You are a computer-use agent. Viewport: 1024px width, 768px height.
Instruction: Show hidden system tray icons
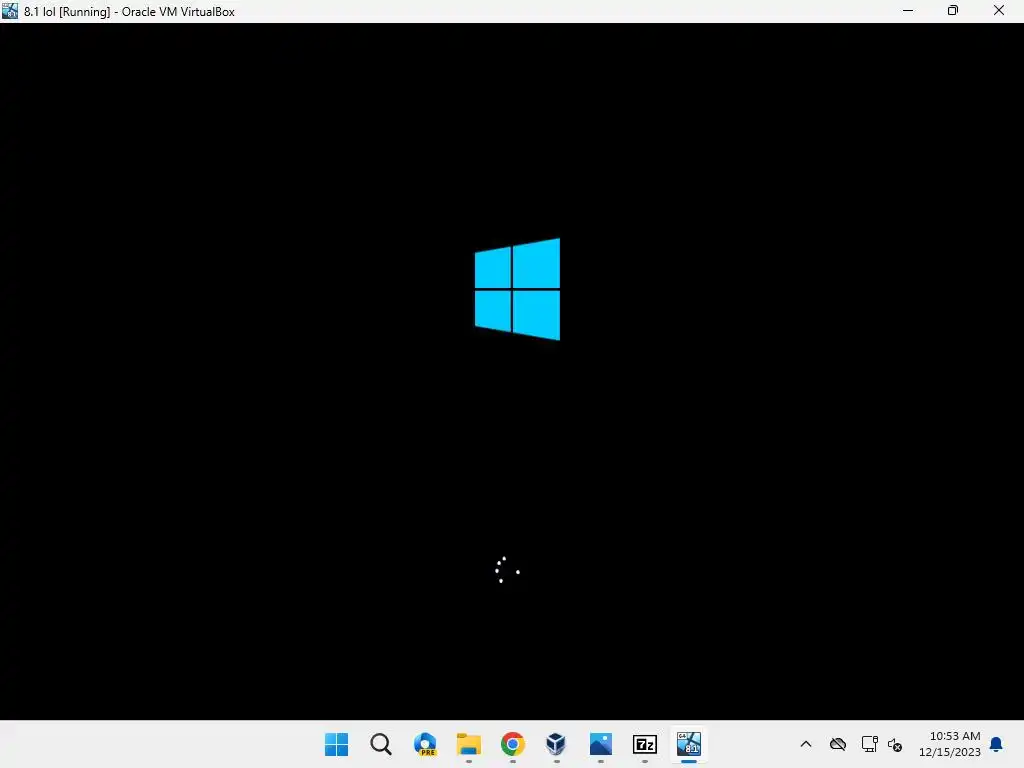(806, 744)
